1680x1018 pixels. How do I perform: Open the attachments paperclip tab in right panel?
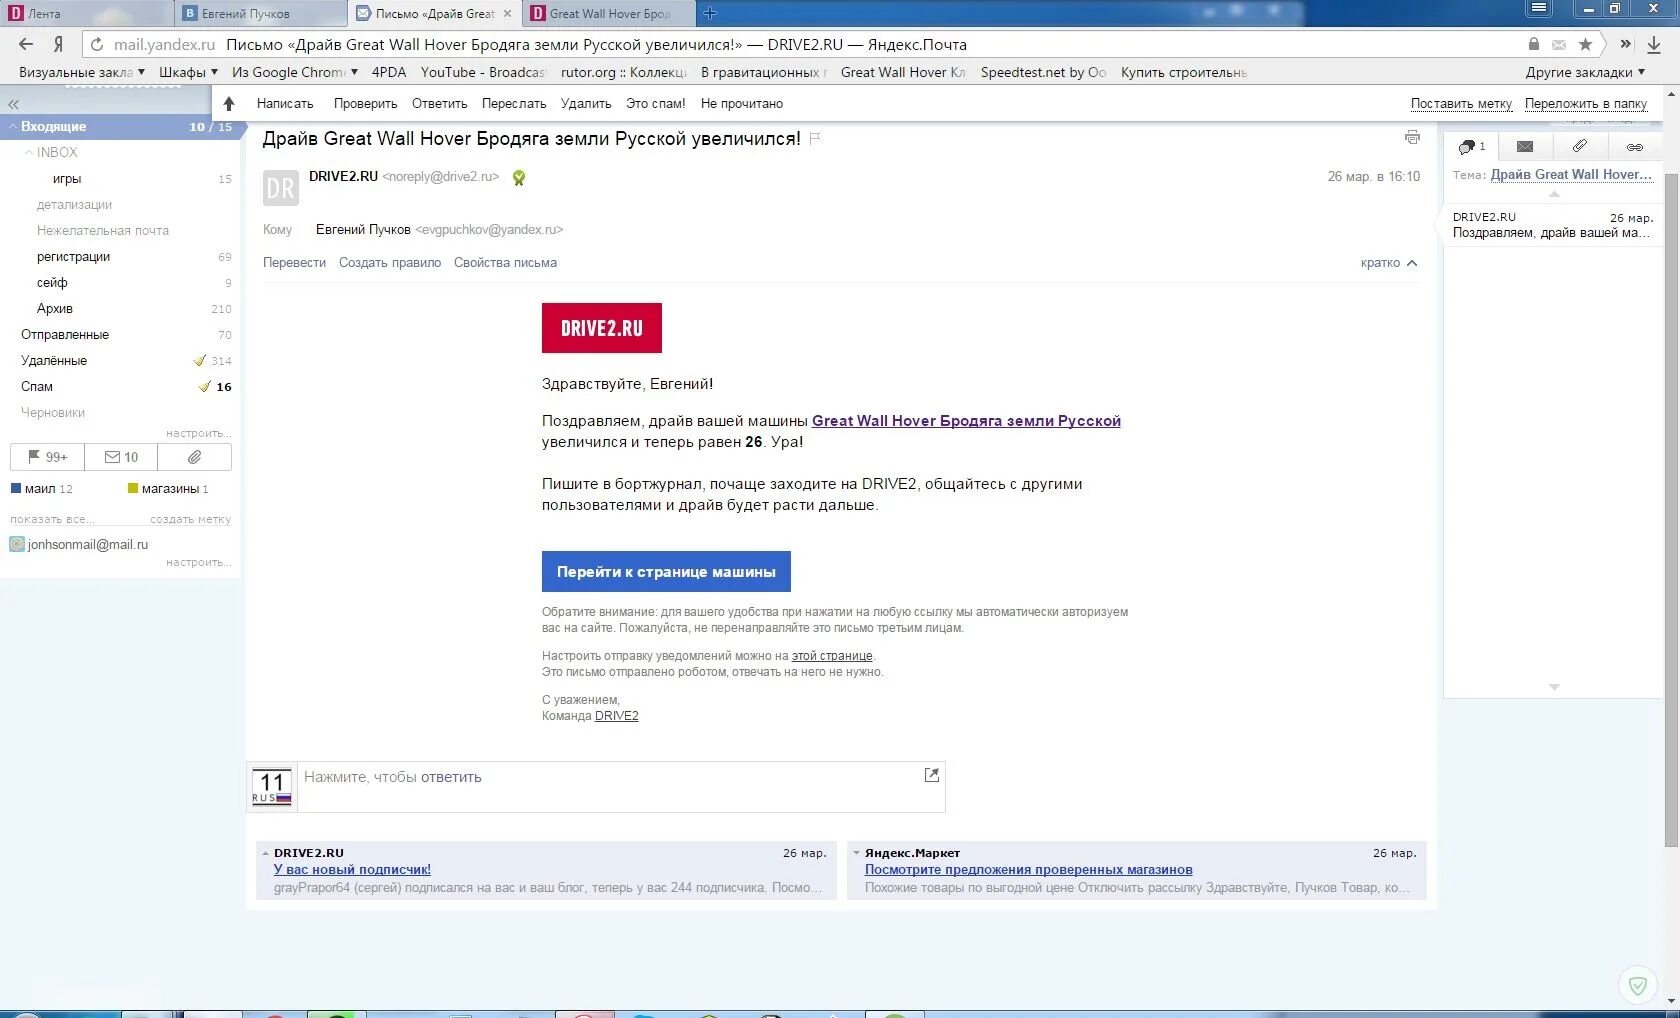[x=1580, y=146]
